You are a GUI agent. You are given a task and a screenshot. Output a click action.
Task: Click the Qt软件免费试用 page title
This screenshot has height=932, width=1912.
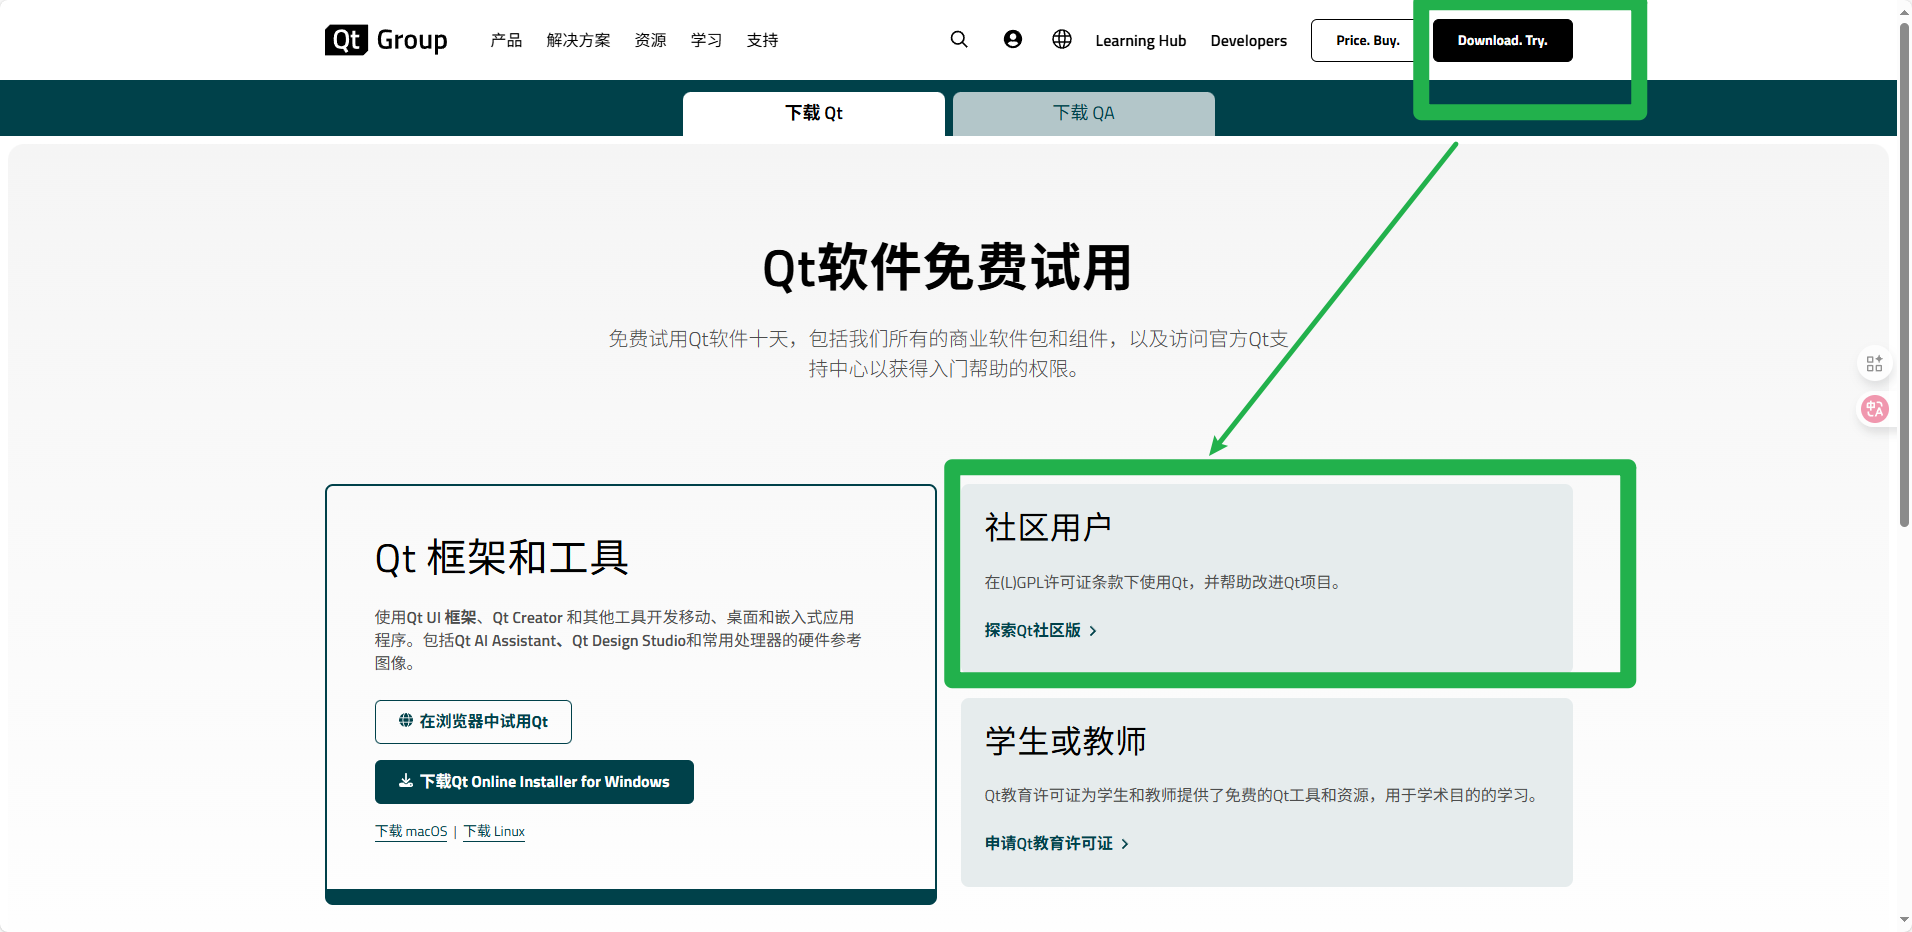coord(947,268)
